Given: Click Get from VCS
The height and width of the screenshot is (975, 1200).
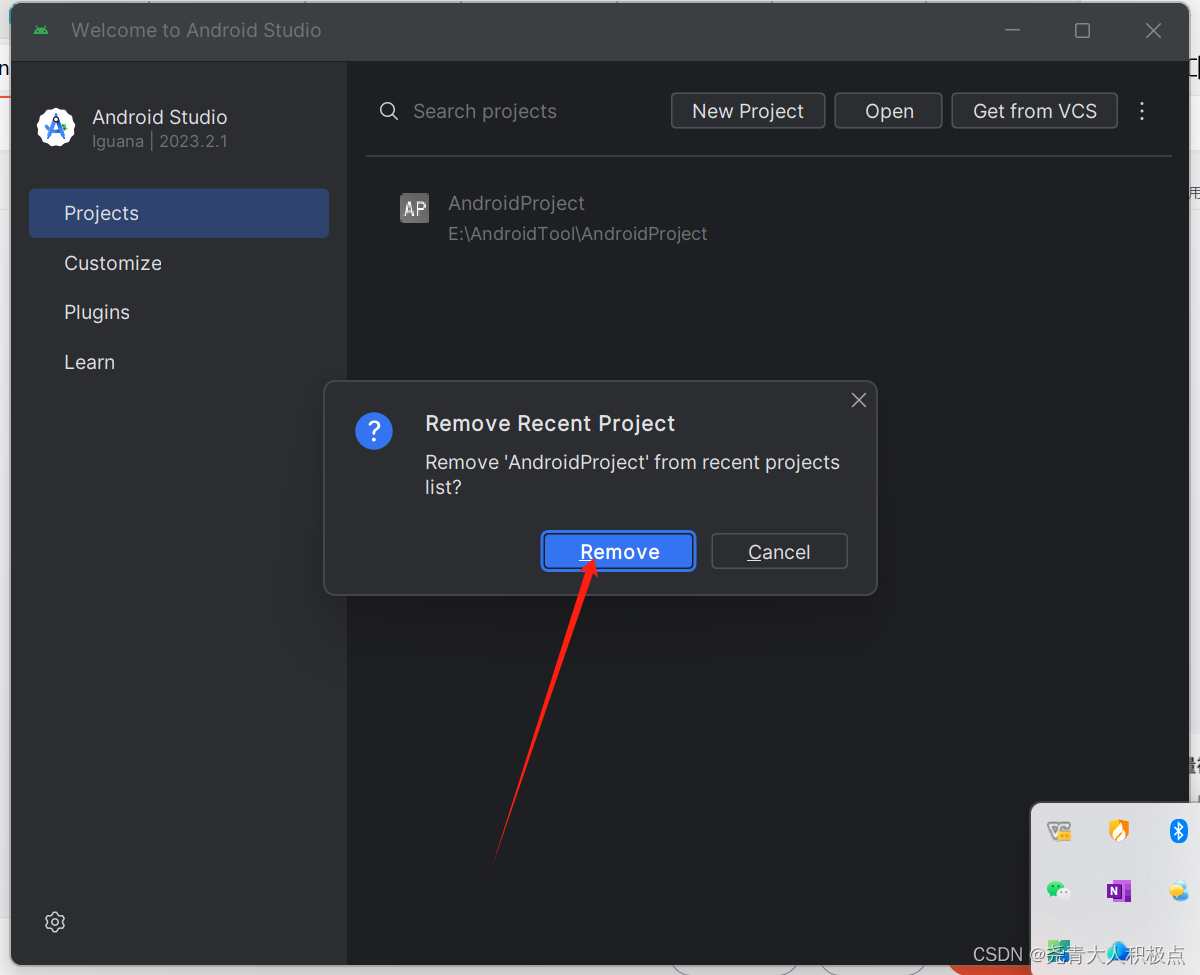Looking at the screenshot, I should [x=1035, y=111].
